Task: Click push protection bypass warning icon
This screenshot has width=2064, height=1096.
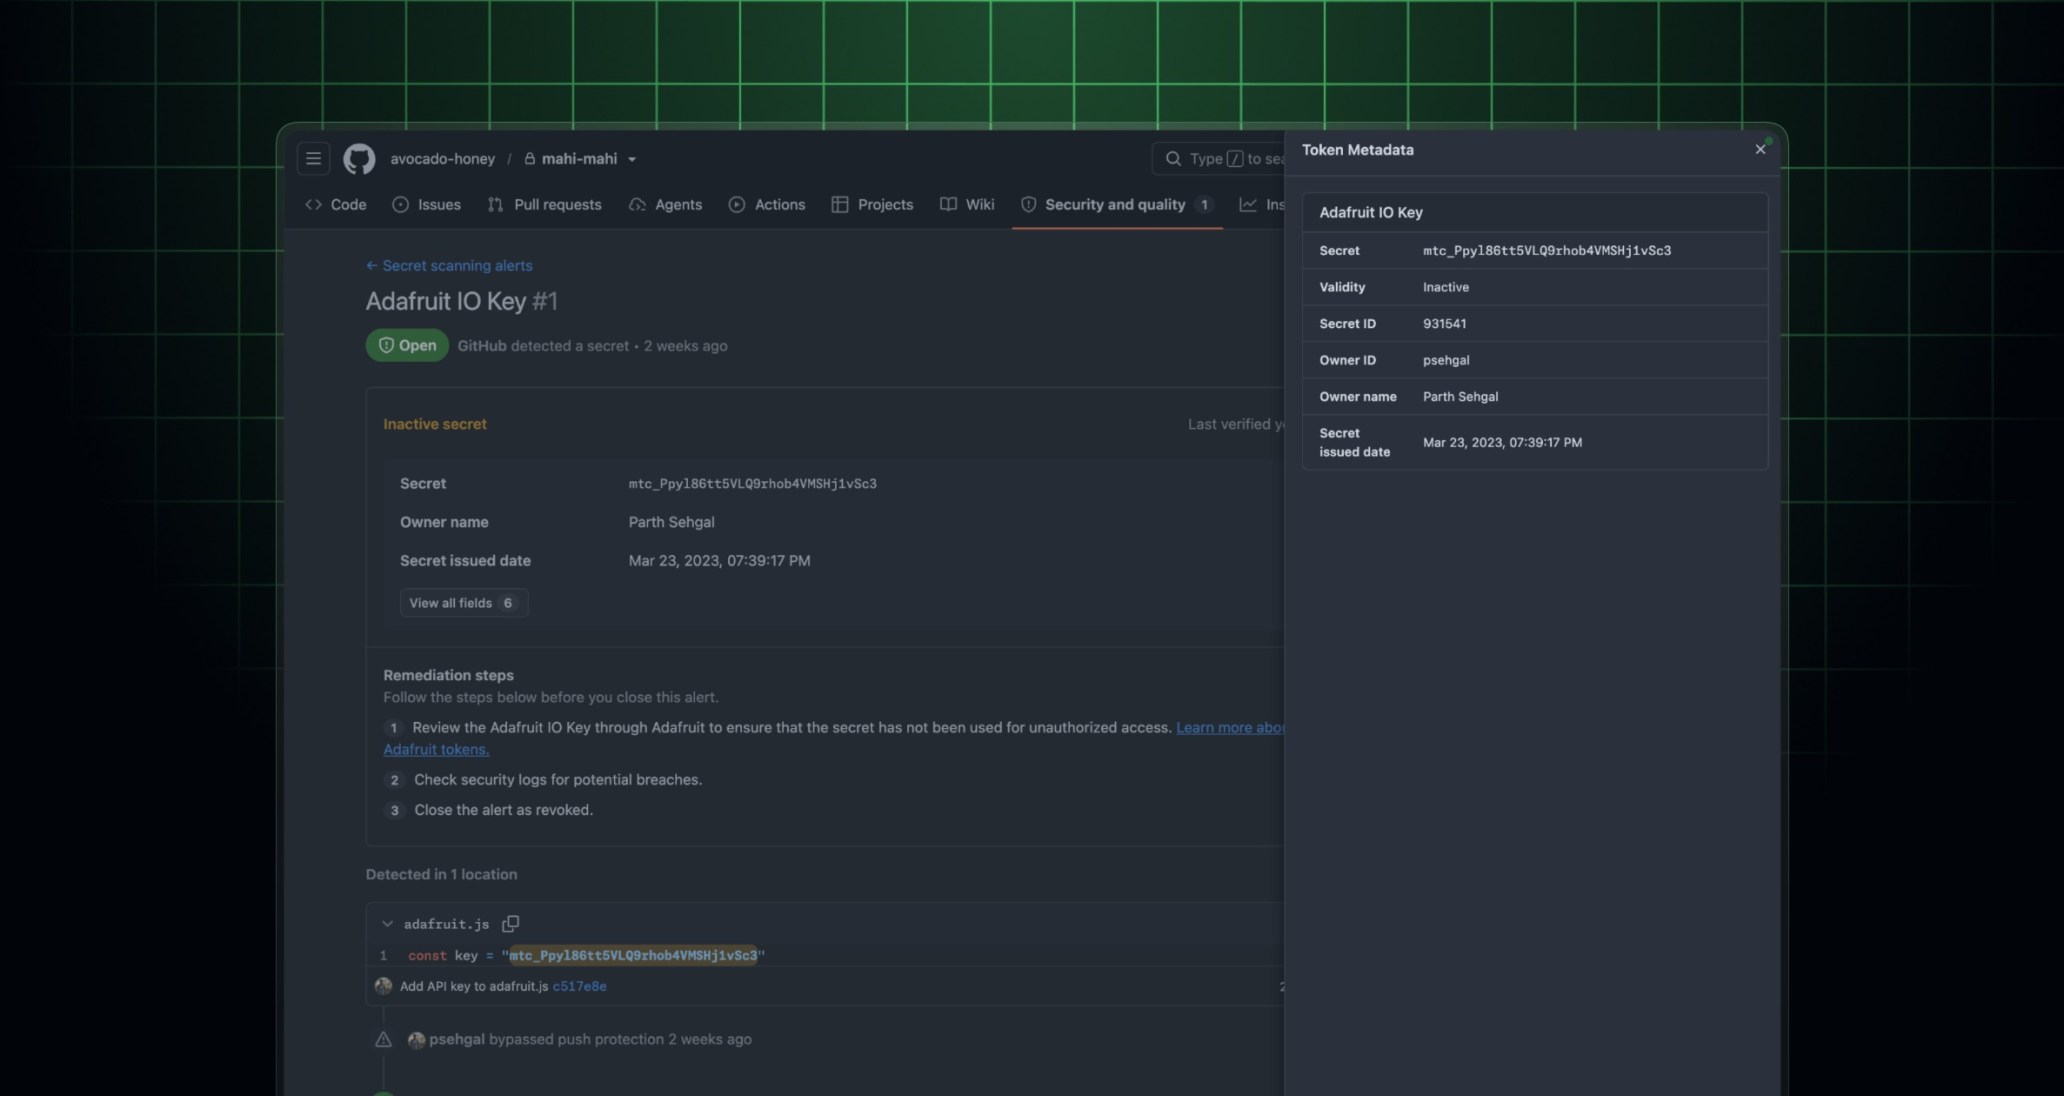Action: [x=383, y=1040]
